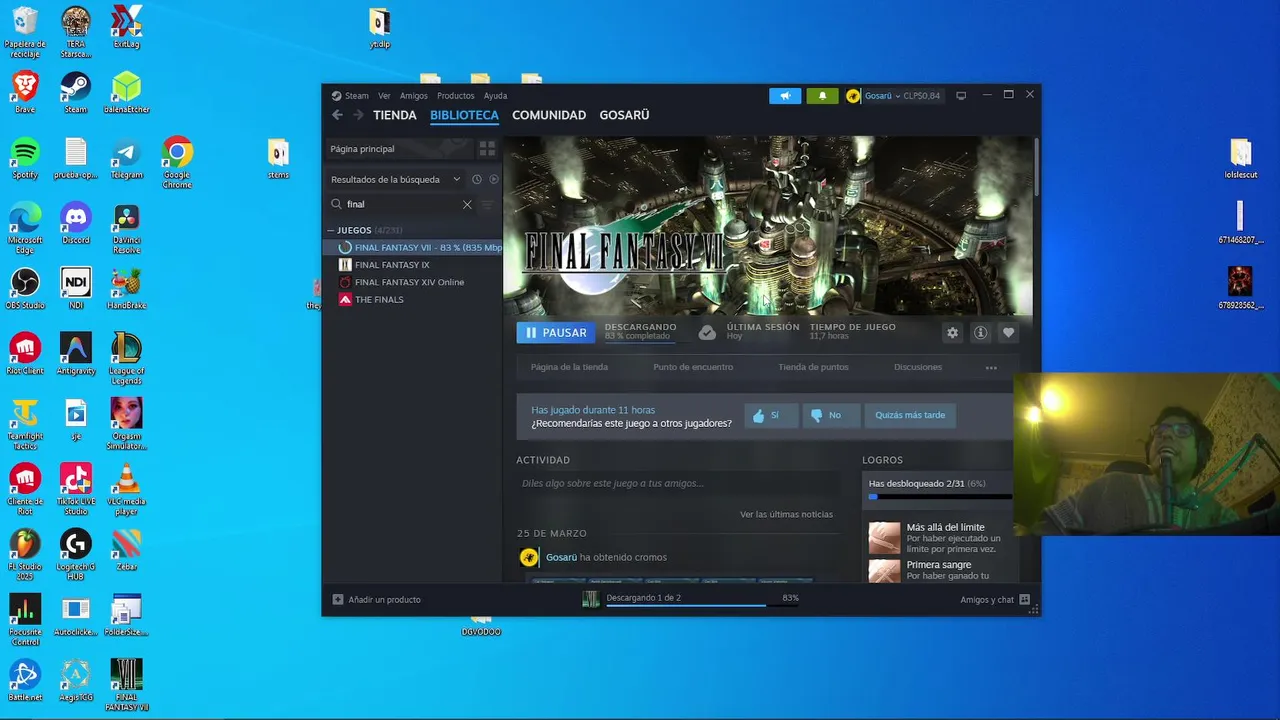Sort library by recent activity clock icon
1280x720 pixels.
pyautogui.click(x=477, y=179)
